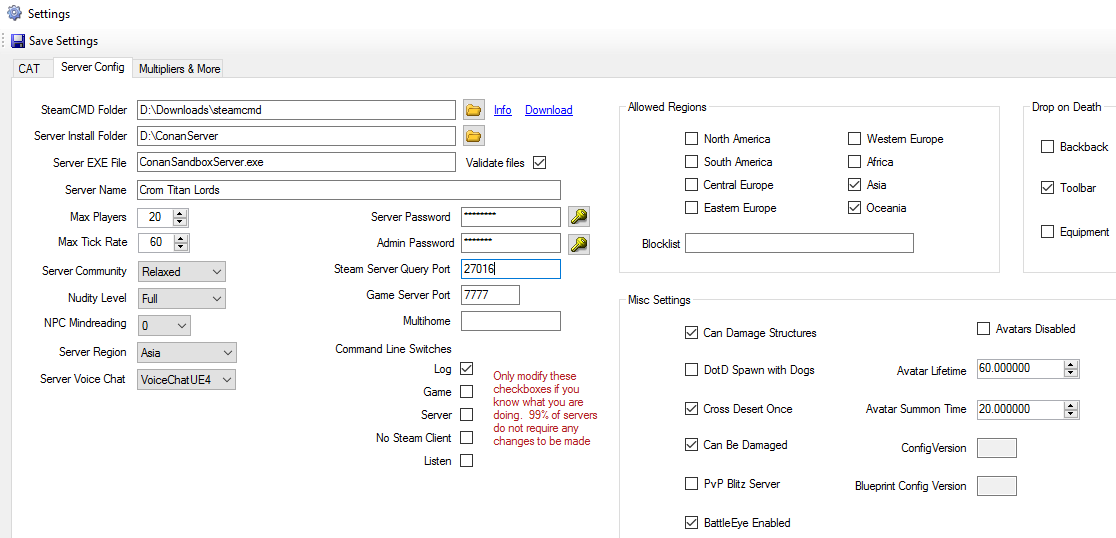The width and height of the screenshot is (1116, 538).
Task: Increase Avatar Lifetime with up arrow
Action: pos(1072,365)
